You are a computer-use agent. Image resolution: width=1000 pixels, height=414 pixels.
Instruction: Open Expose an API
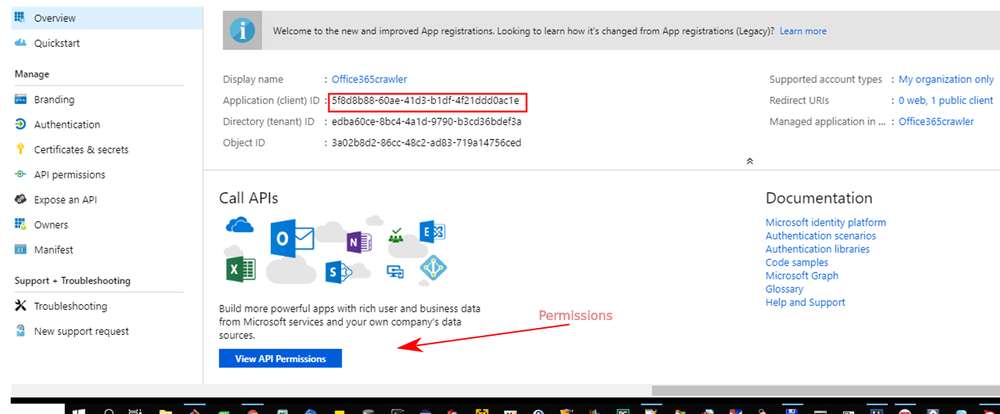pos(66,200)
